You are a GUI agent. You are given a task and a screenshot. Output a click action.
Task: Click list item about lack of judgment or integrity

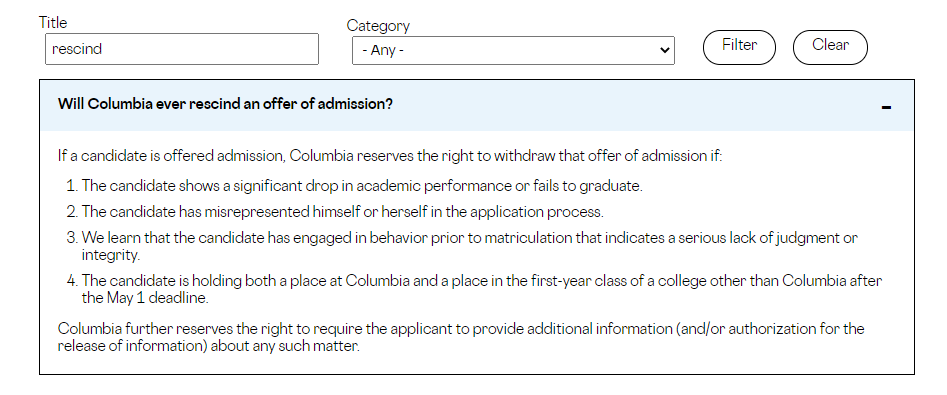(x=469, y=246)
